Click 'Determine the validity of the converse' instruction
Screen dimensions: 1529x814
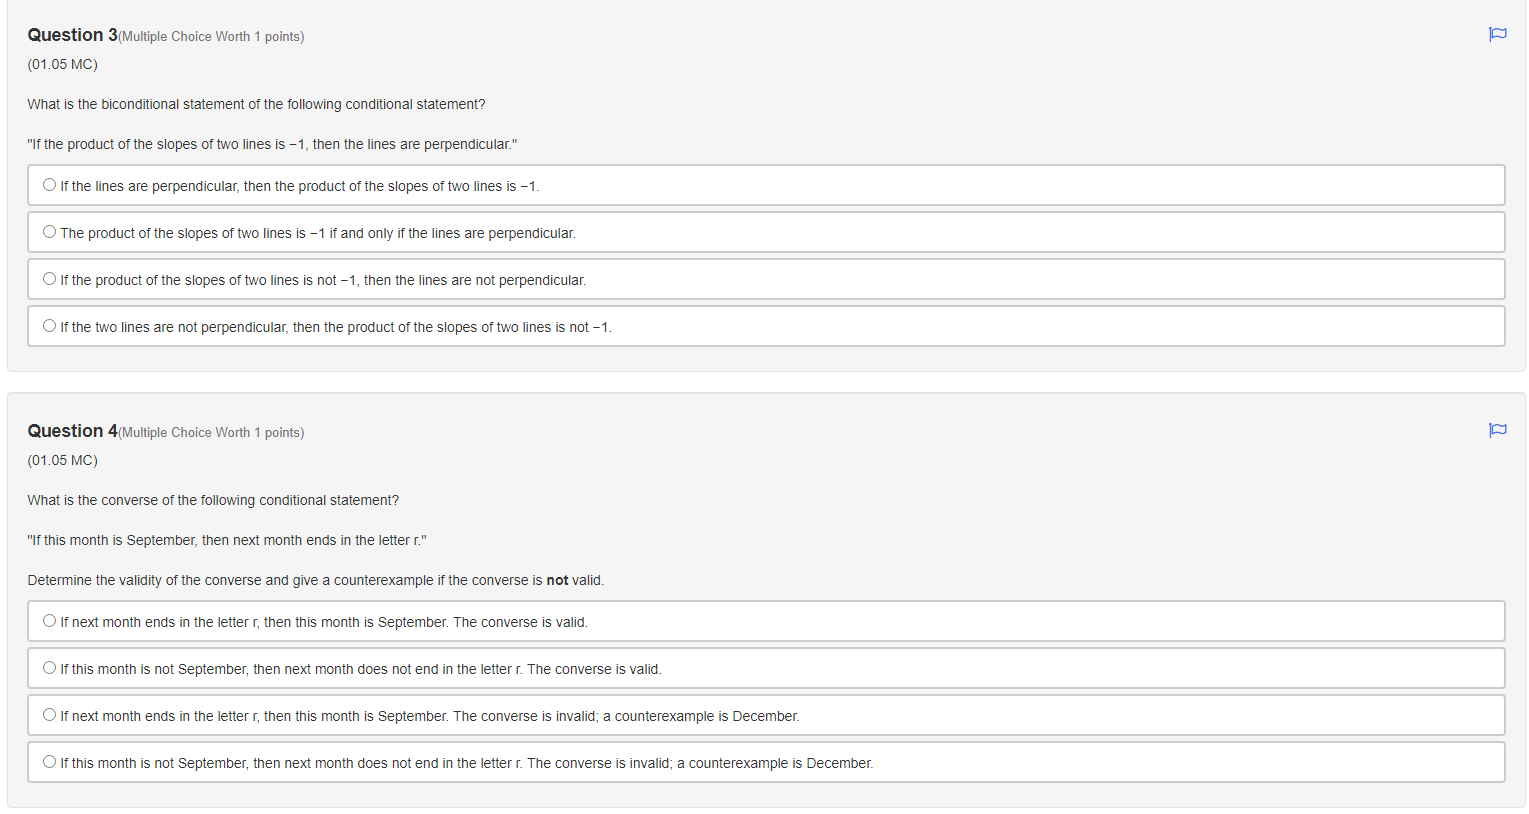316,580
